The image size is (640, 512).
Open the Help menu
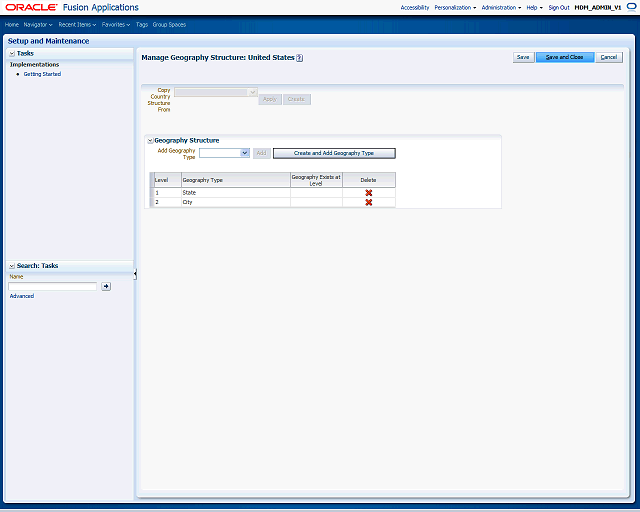tap(534, 7)
